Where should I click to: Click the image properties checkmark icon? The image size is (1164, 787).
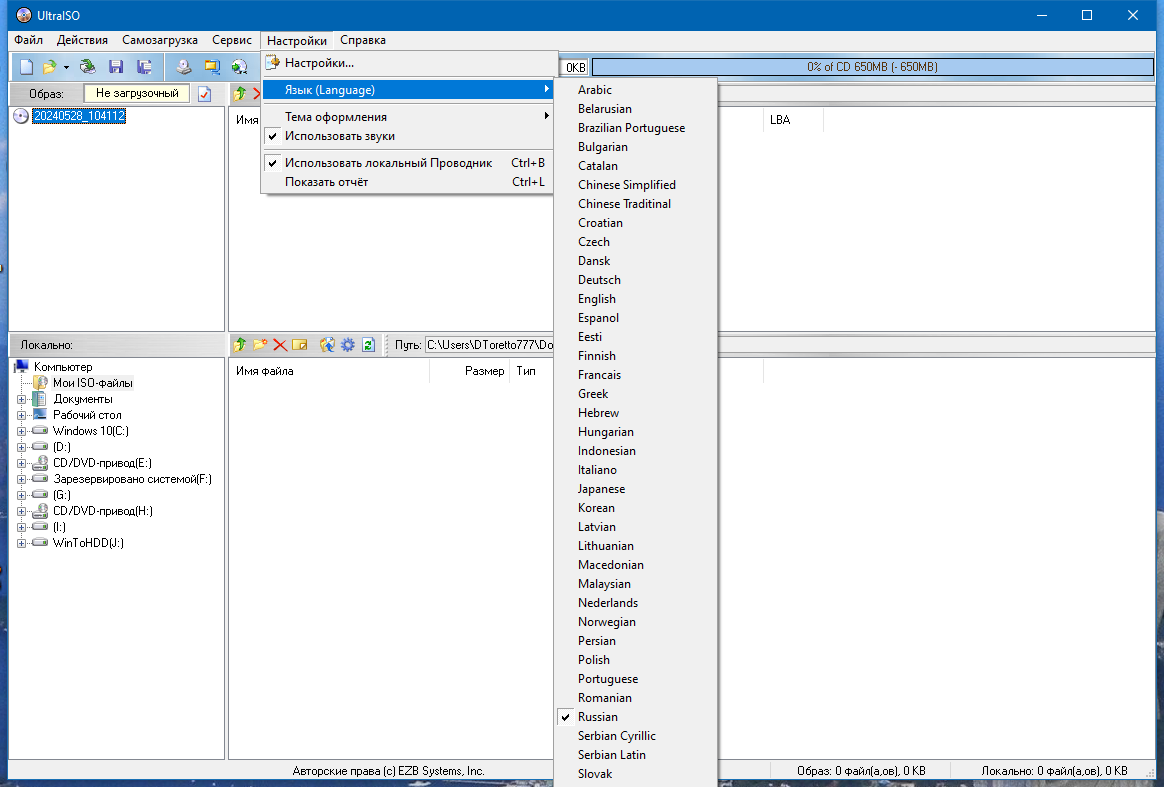(205, 94)
